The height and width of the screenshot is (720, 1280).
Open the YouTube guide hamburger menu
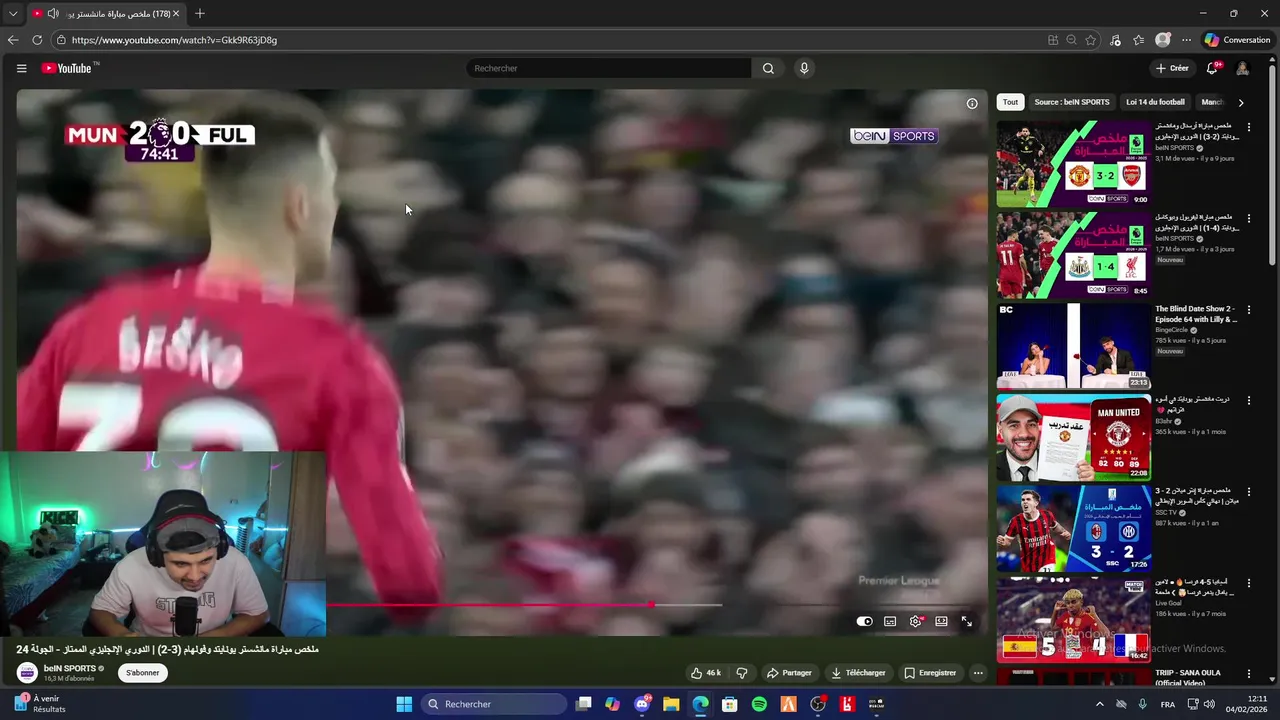21,68
